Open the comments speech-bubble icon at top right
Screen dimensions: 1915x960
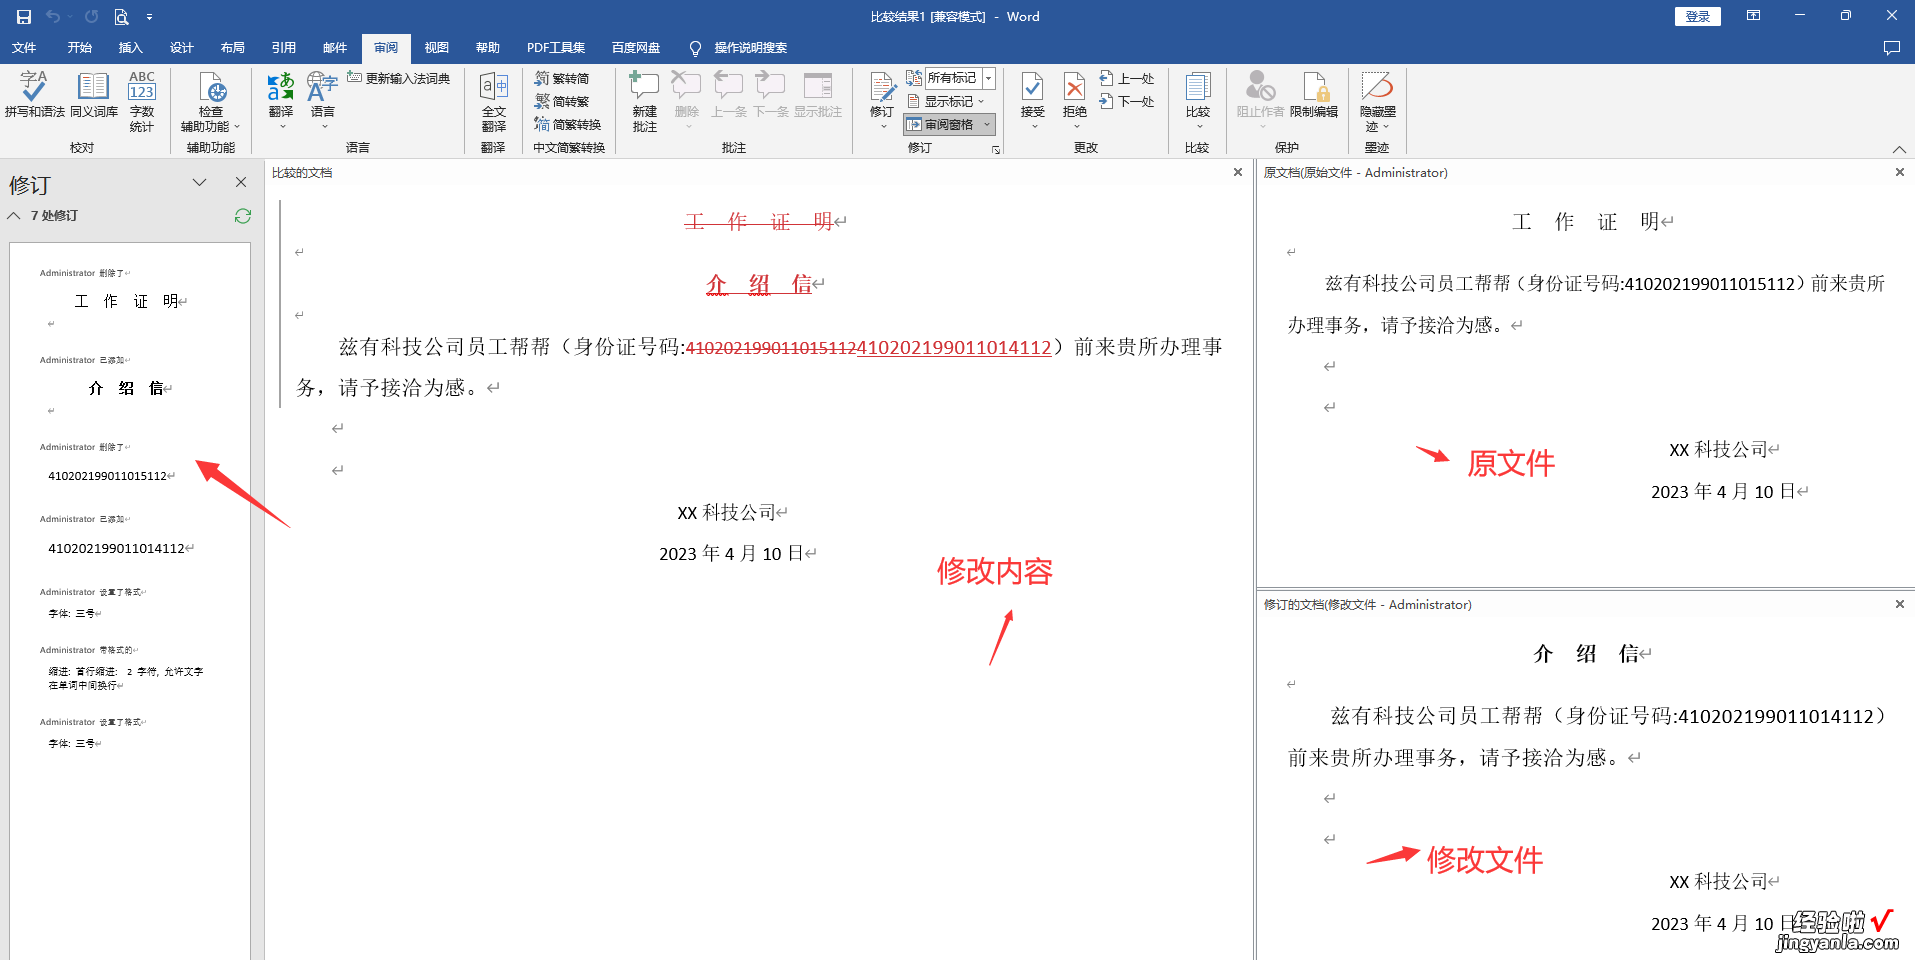tap(1891, 48)
